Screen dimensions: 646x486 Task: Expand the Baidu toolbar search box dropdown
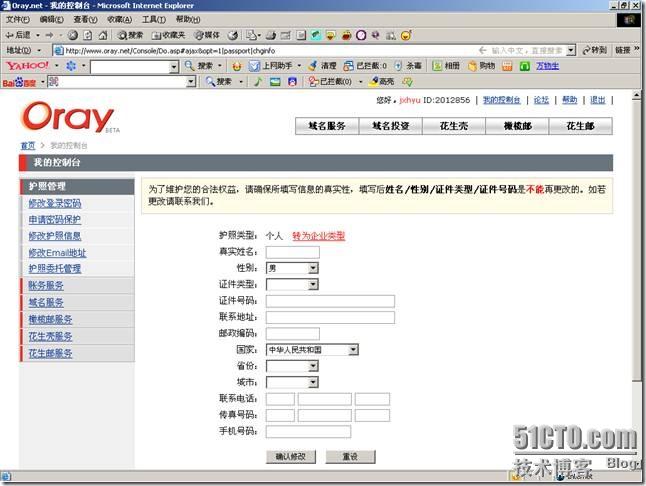pyautogui.click(x=191, y=82)
